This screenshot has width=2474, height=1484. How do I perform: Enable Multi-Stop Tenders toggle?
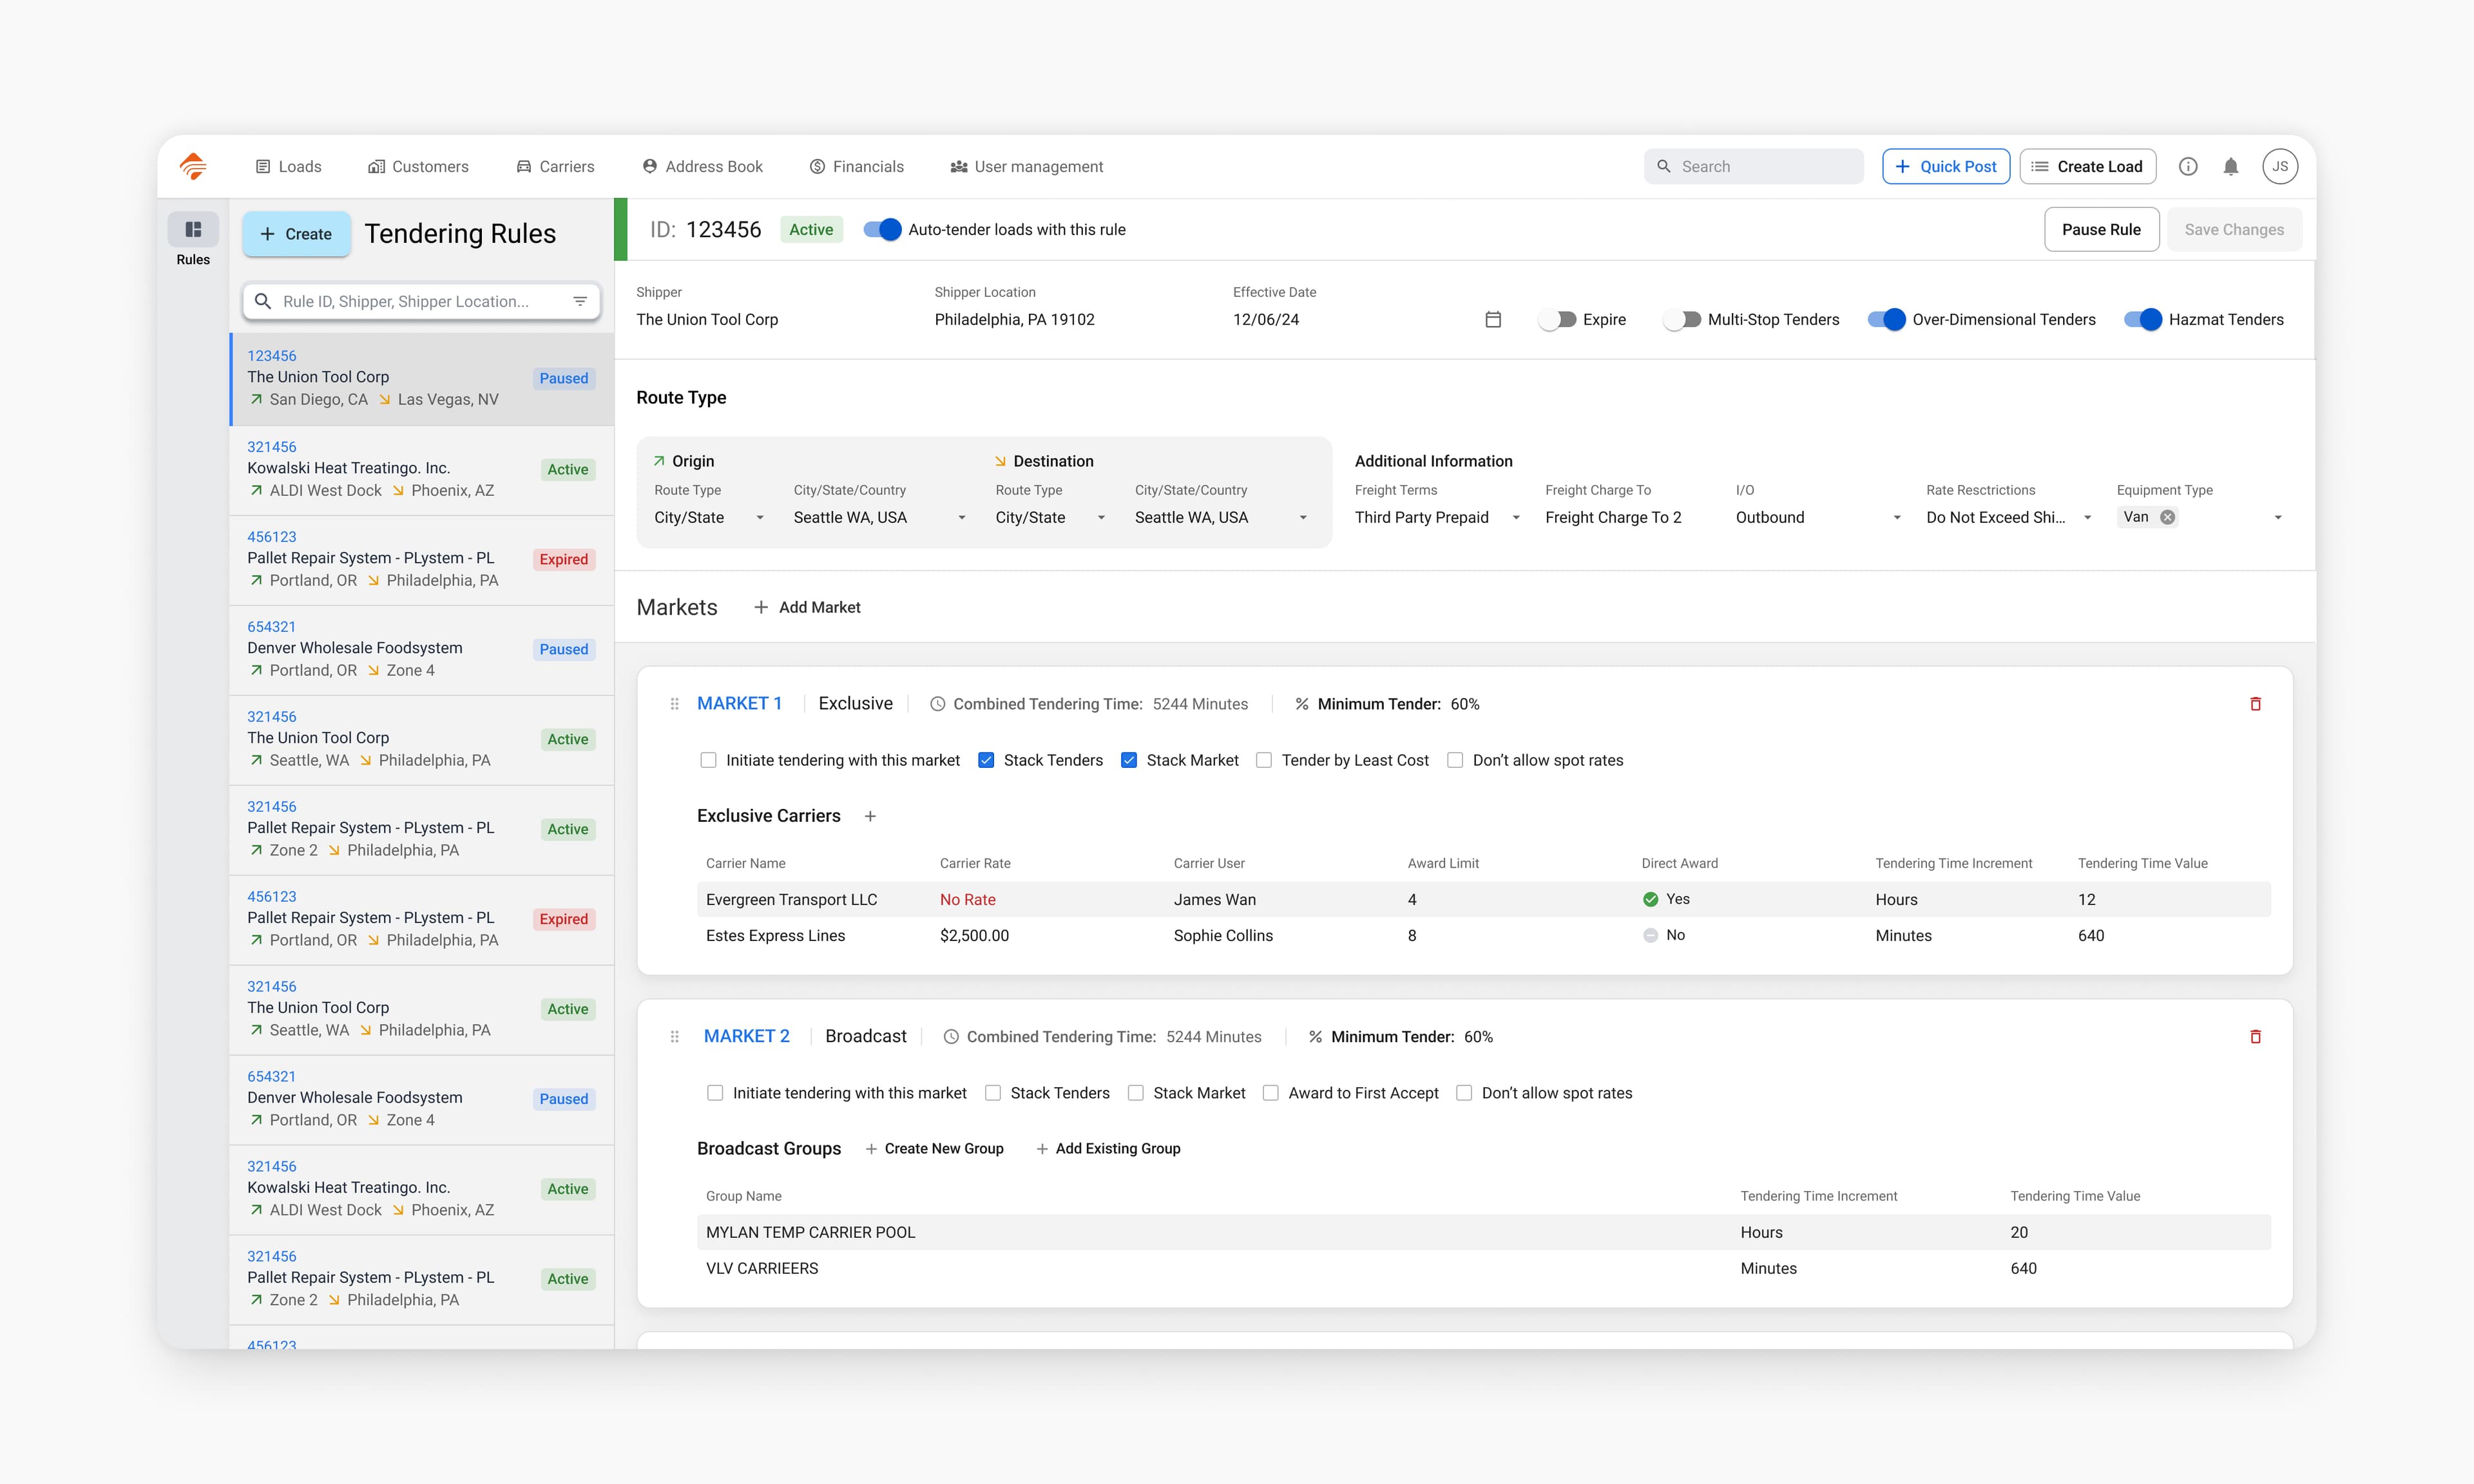[x=1682, y=320]
